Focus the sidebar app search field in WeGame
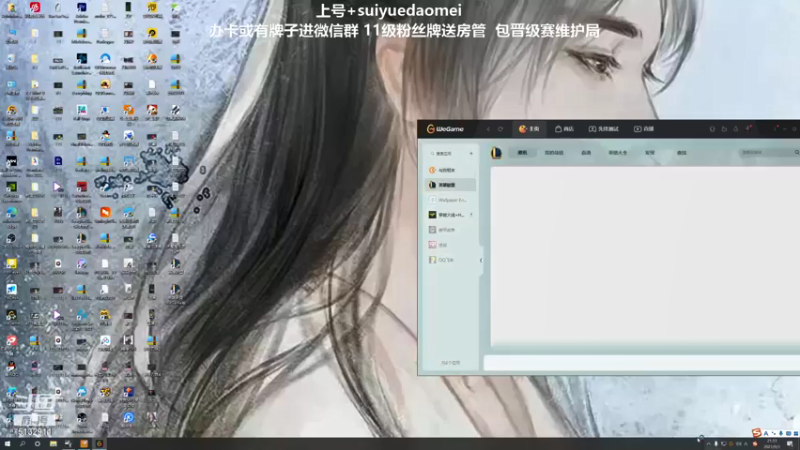This screenshot has width=800, height=450. point(448,154)
